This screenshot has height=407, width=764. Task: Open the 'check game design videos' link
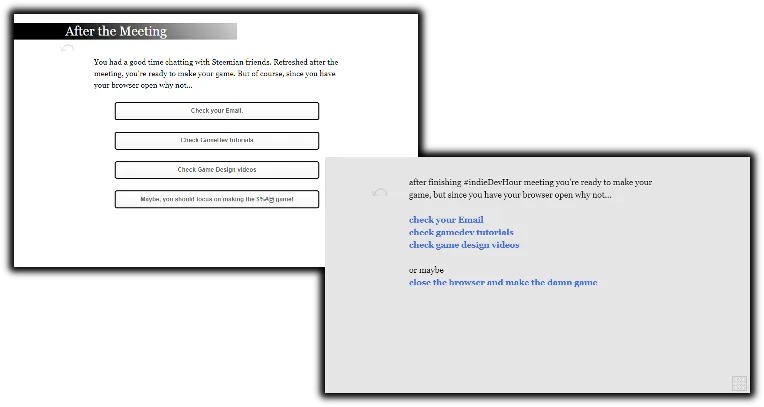[x=464, y=245]
